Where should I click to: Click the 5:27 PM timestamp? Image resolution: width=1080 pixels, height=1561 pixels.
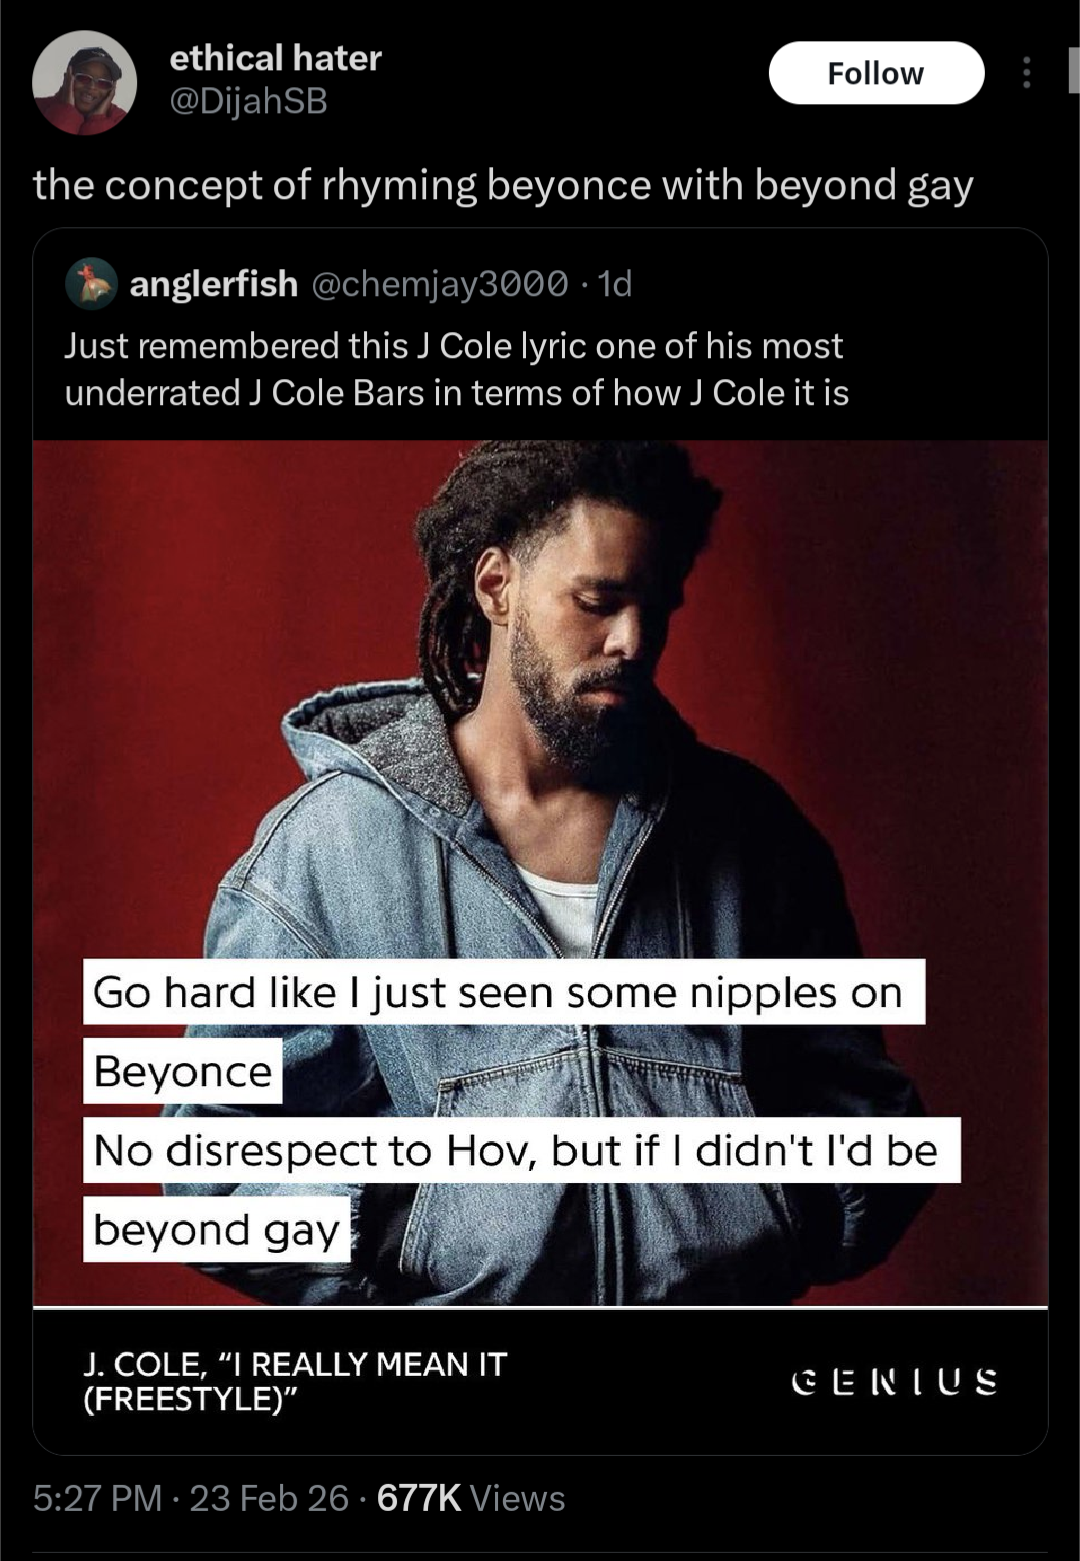[x=97, y=1498]
